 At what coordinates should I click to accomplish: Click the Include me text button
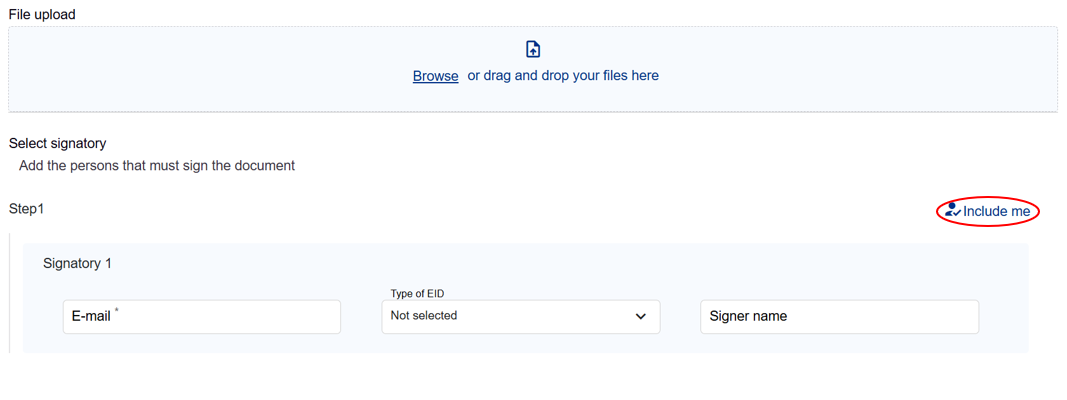pyautogui.click(x=996, y=212)
